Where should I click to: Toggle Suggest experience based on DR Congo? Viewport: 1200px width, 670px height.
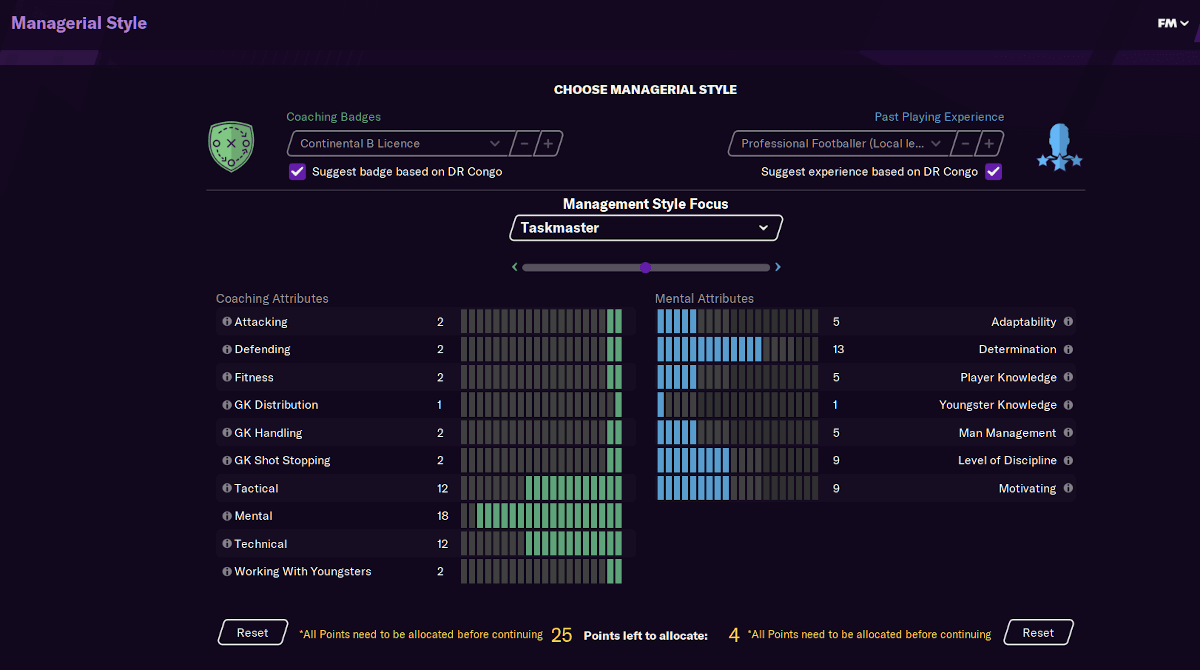tap(993, 172)
